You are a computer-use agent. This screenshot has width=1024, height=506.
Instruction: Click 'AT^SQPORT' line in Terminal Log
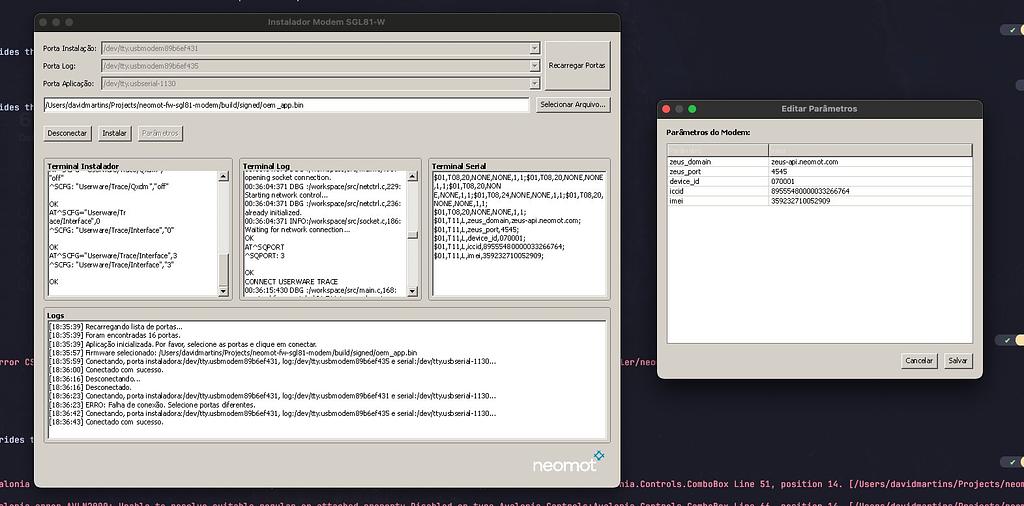pos(264,247)
